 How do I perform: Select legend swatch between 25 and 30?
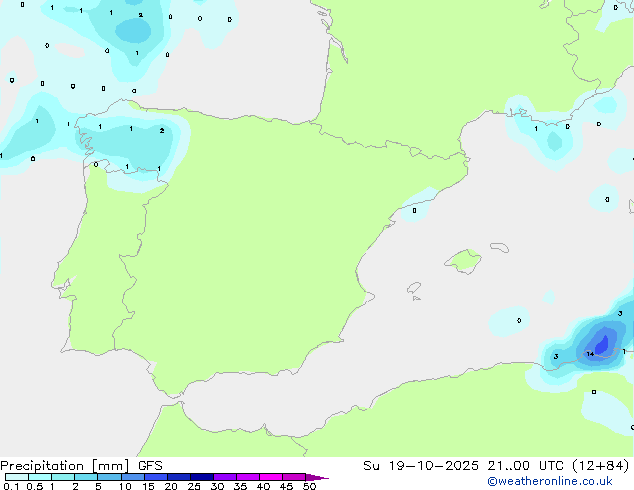[201, 477]
